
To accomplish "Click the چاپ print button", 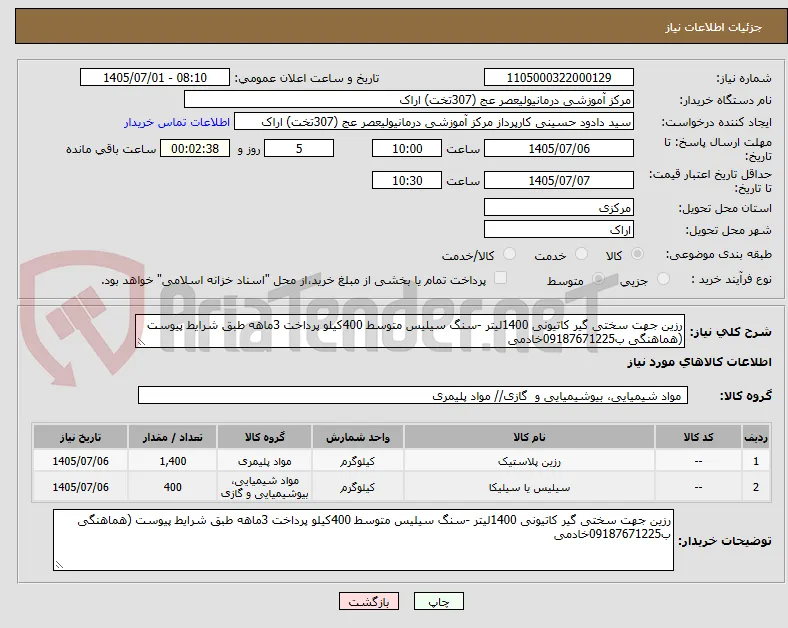I will [439, 601].
